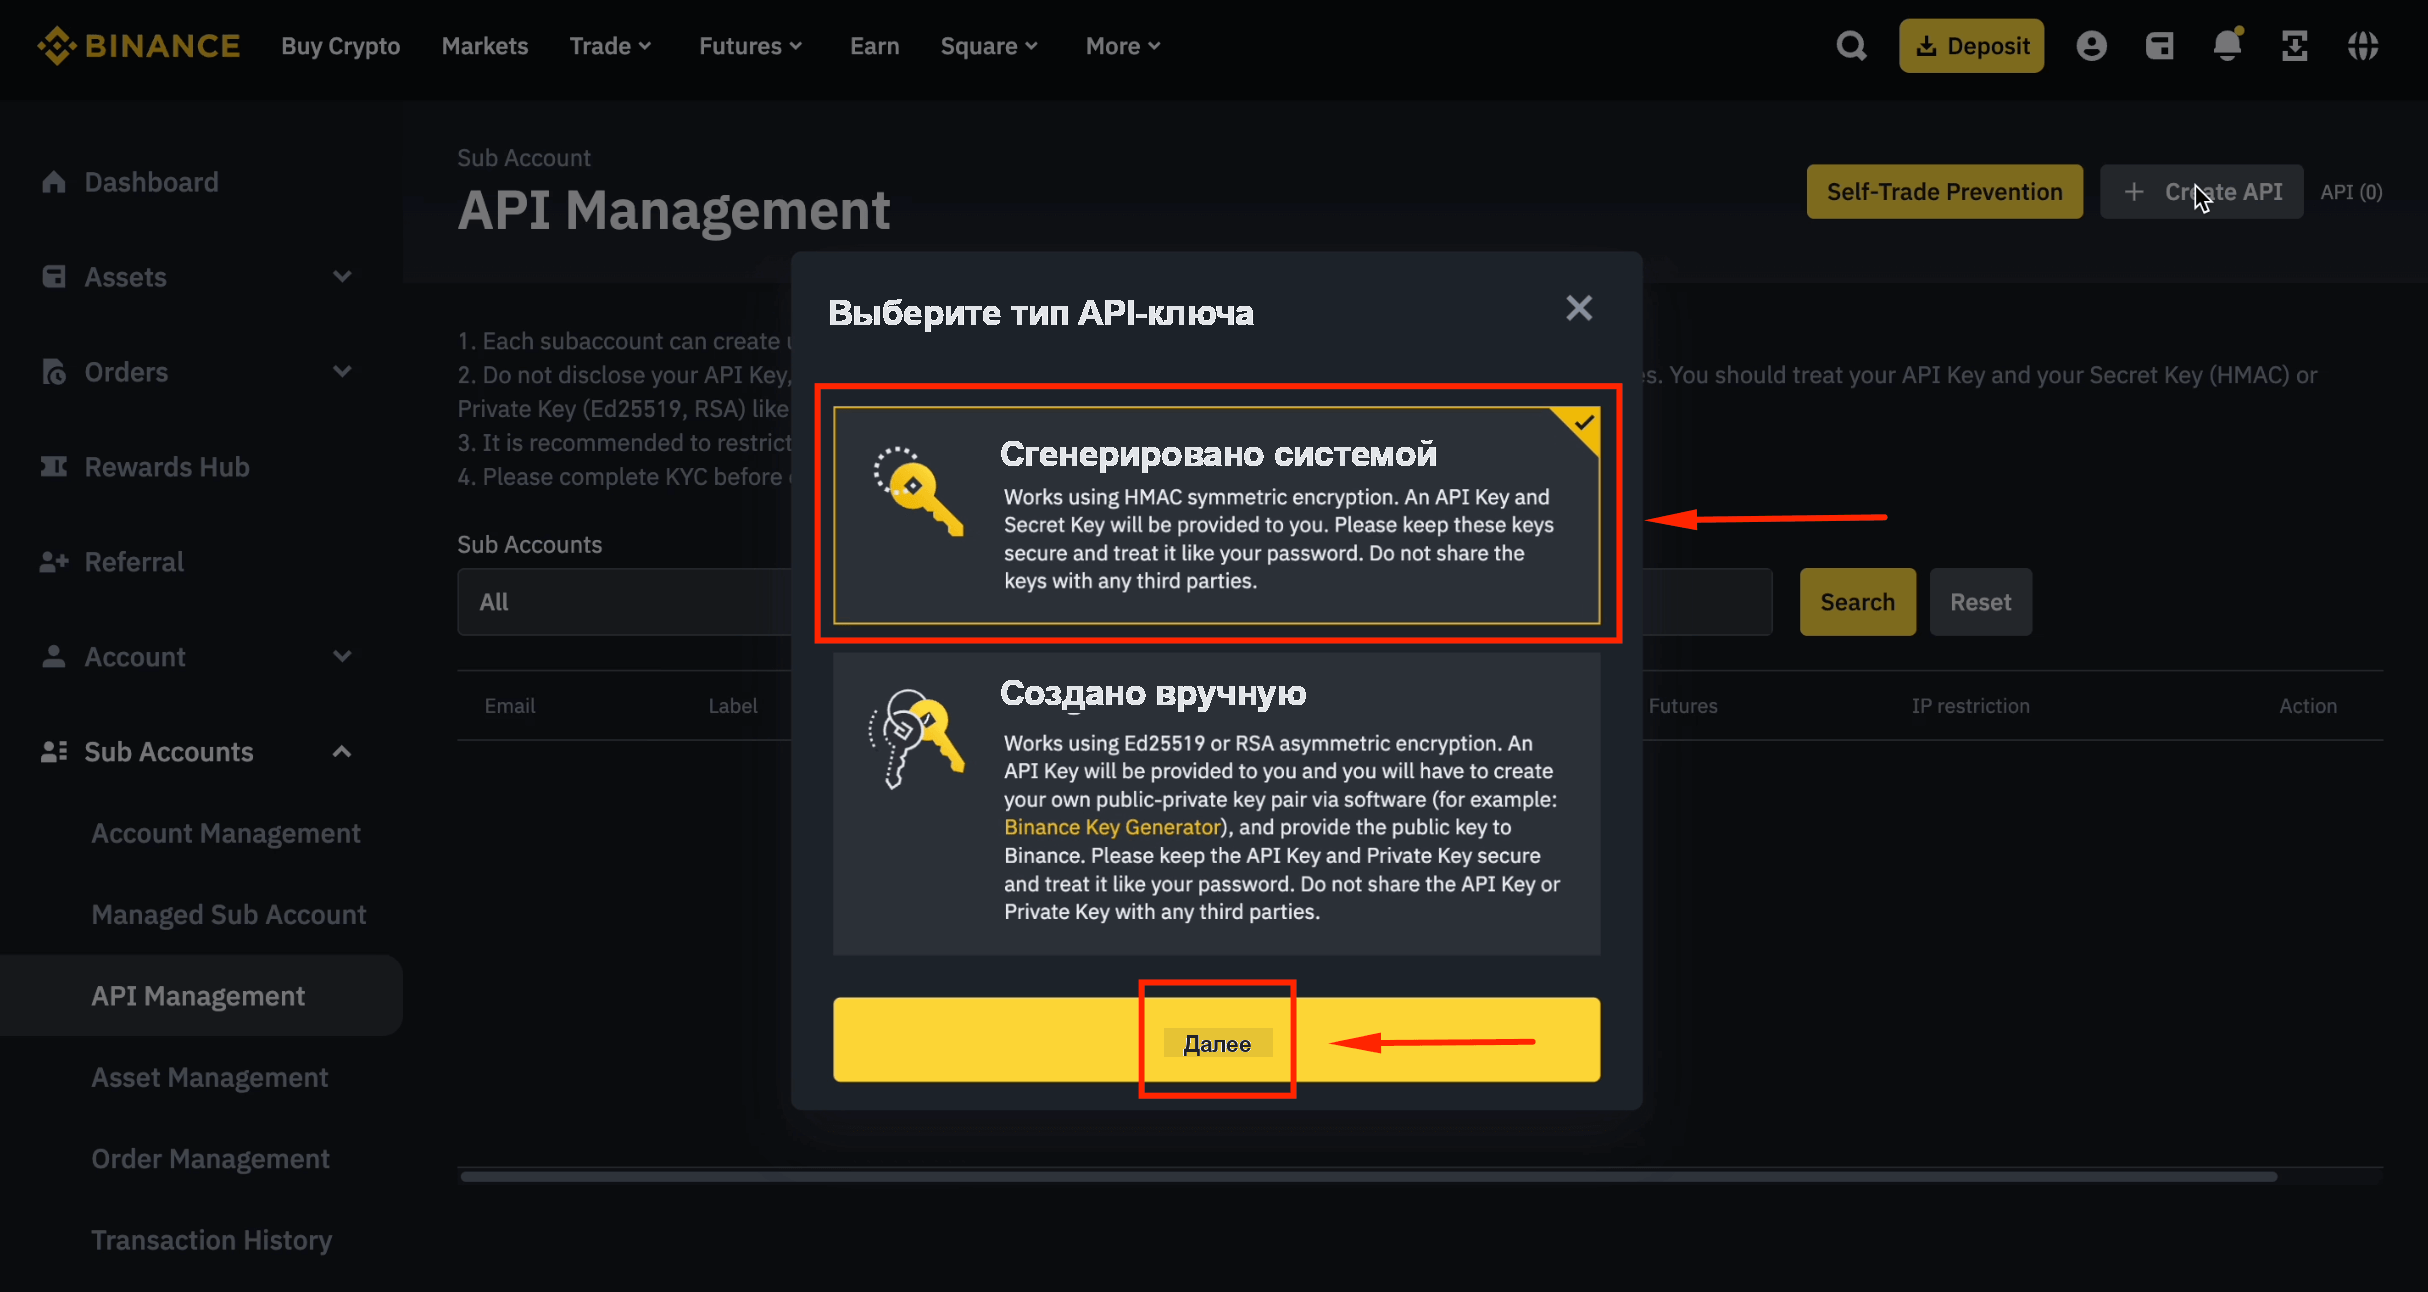This screenshot has height=1292, width=2428.
Task: Open Transaction History in sidebar
Action: (212, 1240)
